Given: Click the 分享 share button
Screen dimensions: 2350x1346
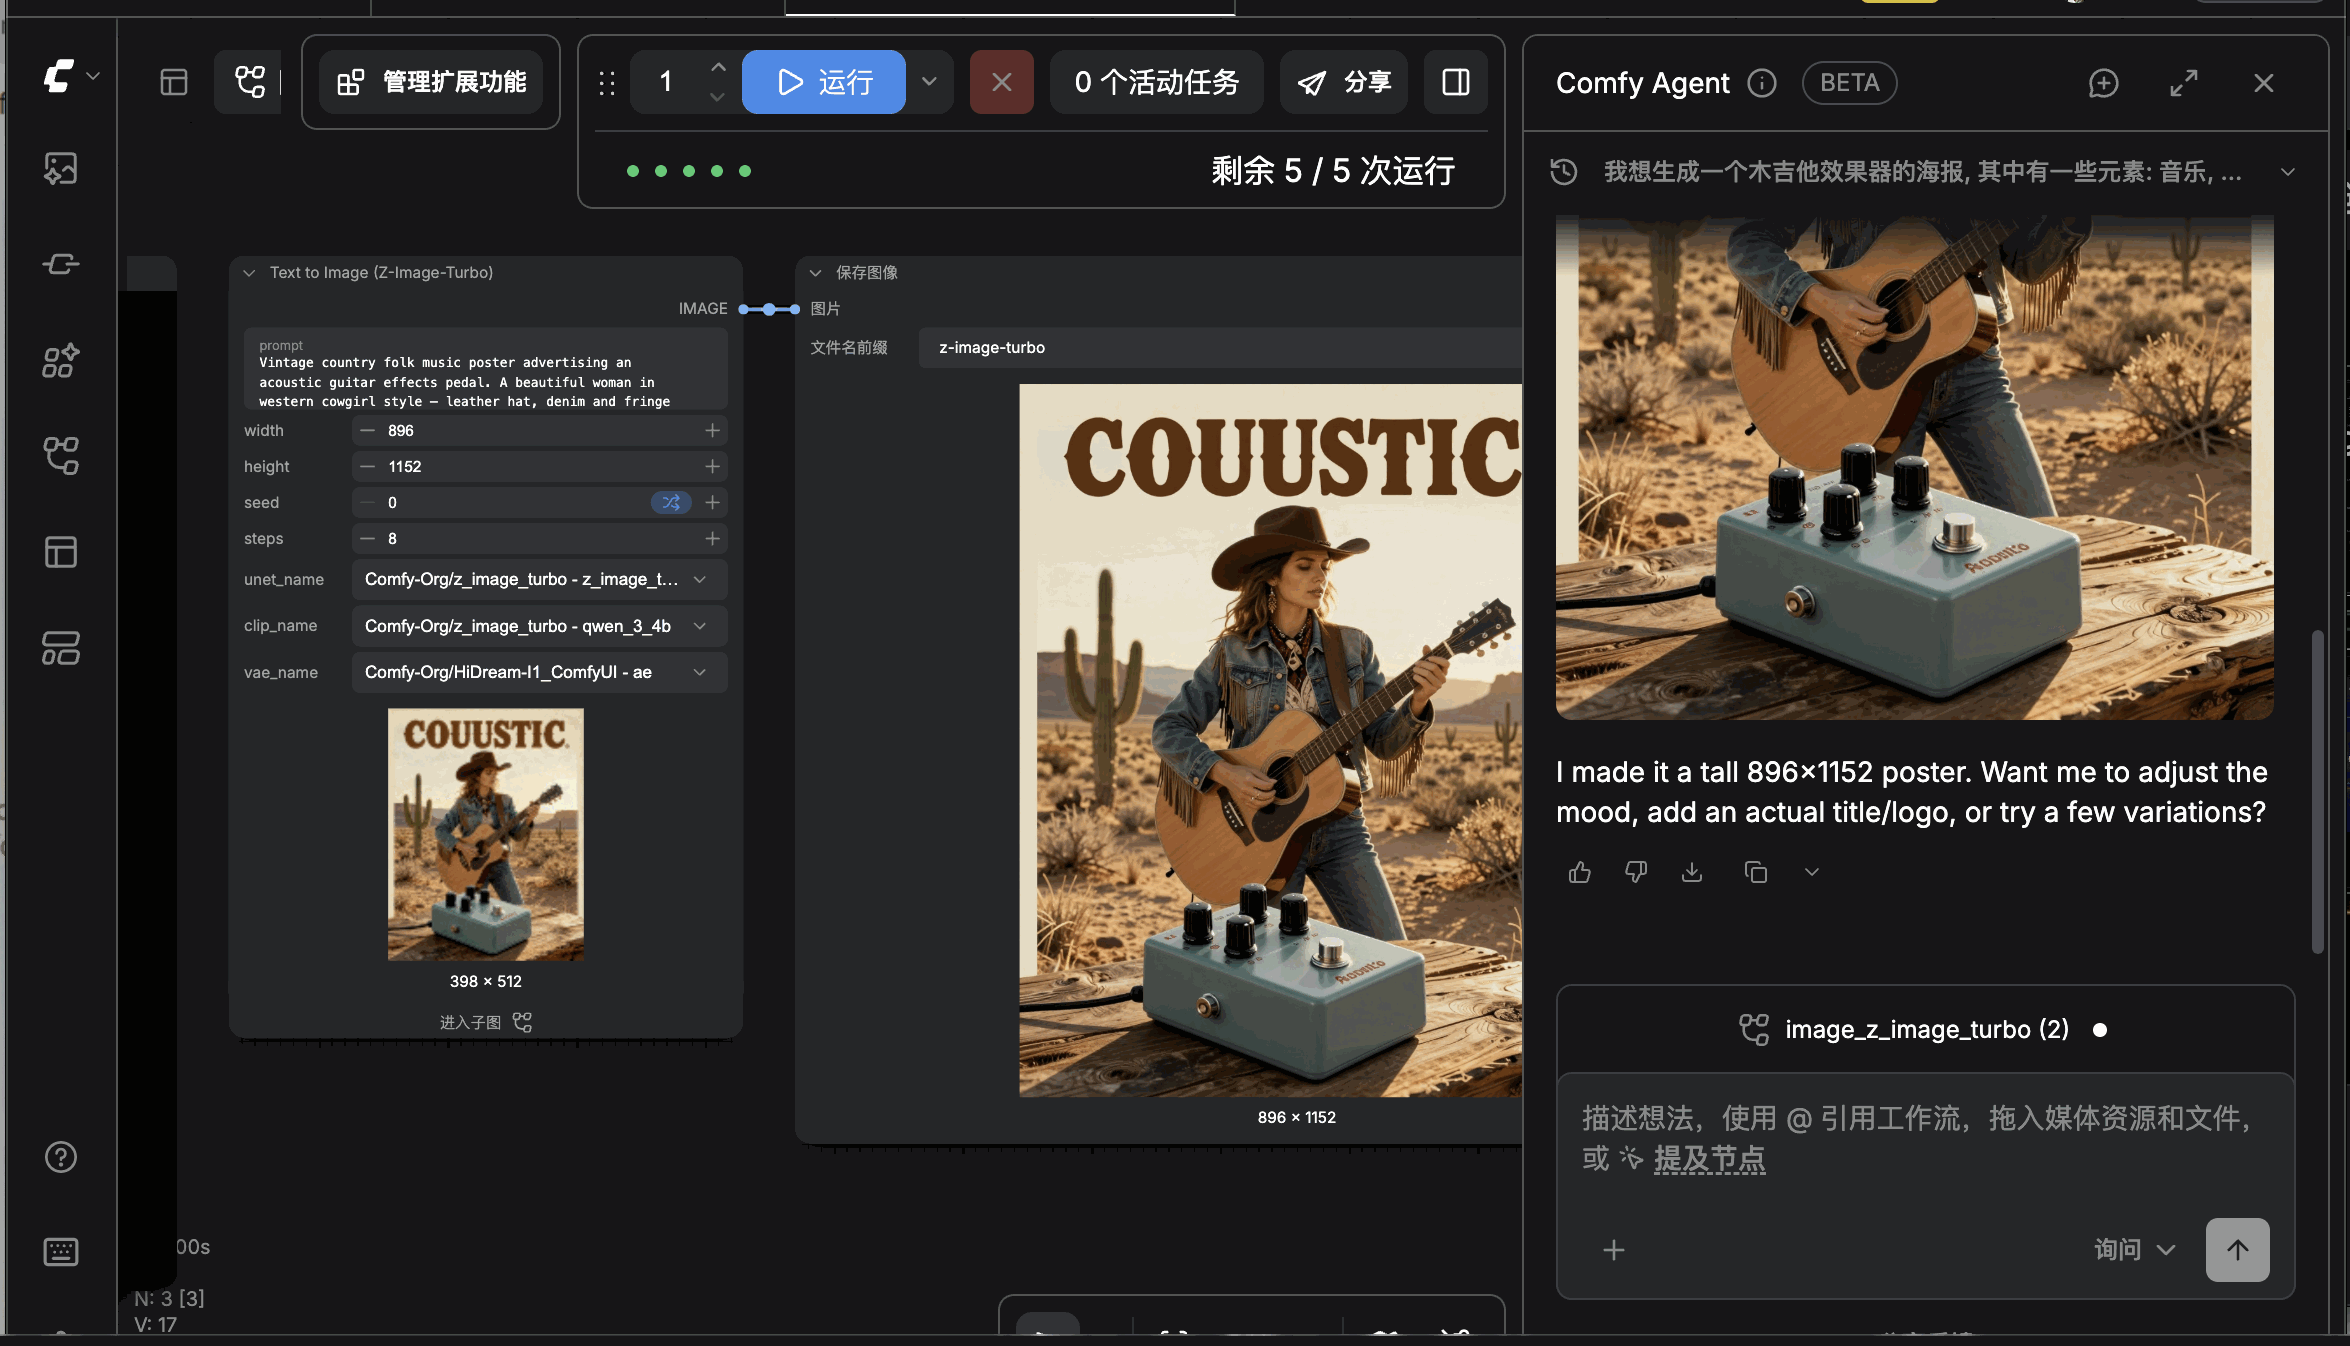Looking at the screenshot, I should [x=1344, y=82].
